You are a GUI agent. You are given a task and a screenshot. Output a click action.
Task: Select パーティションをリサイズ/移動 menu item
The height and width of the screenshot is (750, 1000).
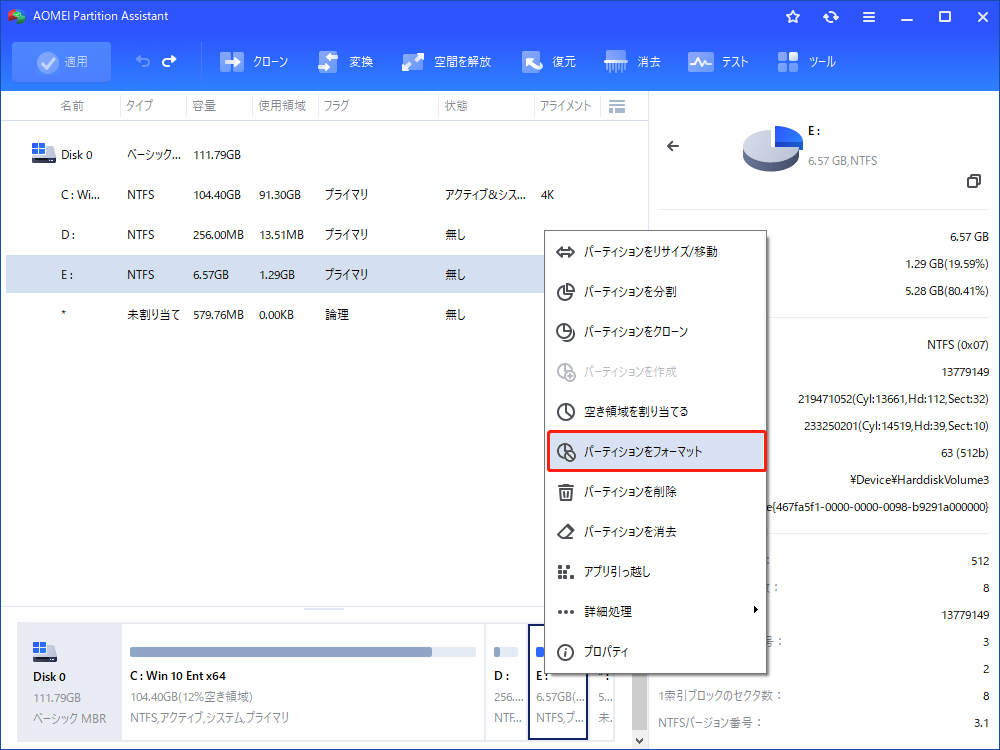pos(656,252)
